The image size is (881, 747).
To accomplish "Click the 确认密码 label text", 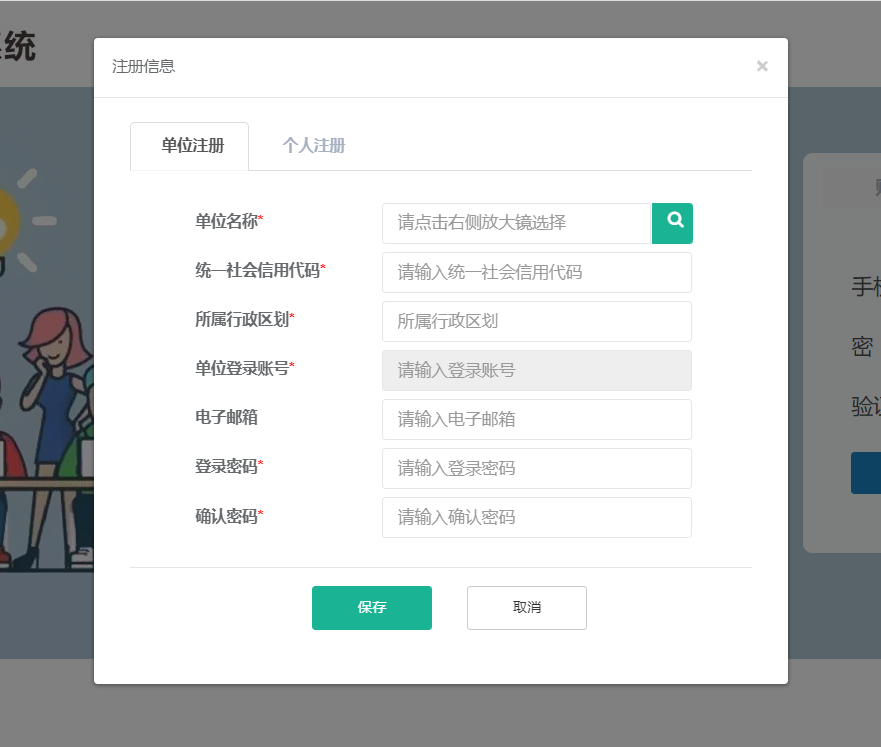I will click(x=227, y=516).
